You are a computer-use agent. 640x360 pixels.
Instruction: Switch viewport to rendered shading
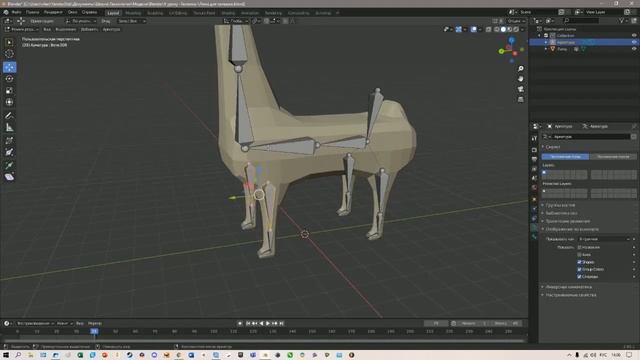pos(516,29)
